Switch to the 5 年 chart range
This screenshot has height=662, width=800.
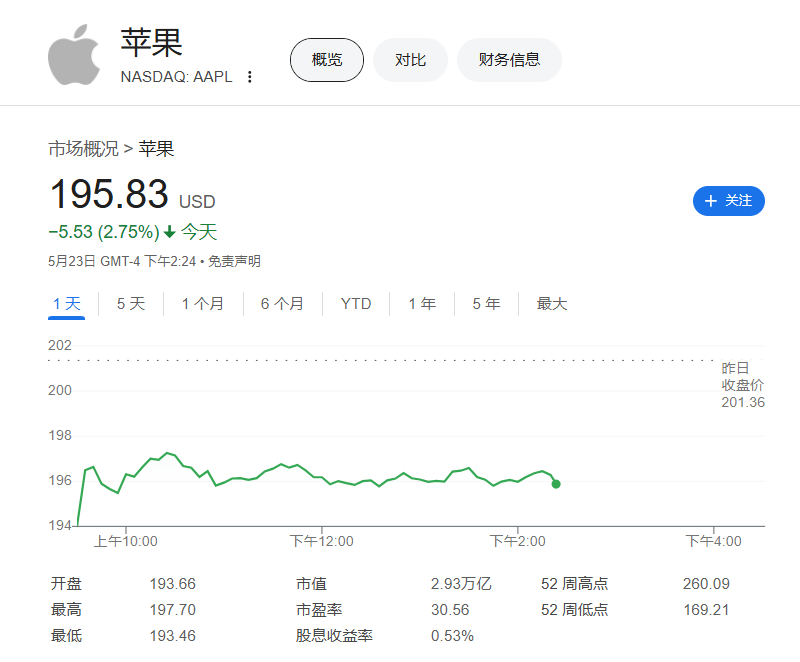point(486,304)
